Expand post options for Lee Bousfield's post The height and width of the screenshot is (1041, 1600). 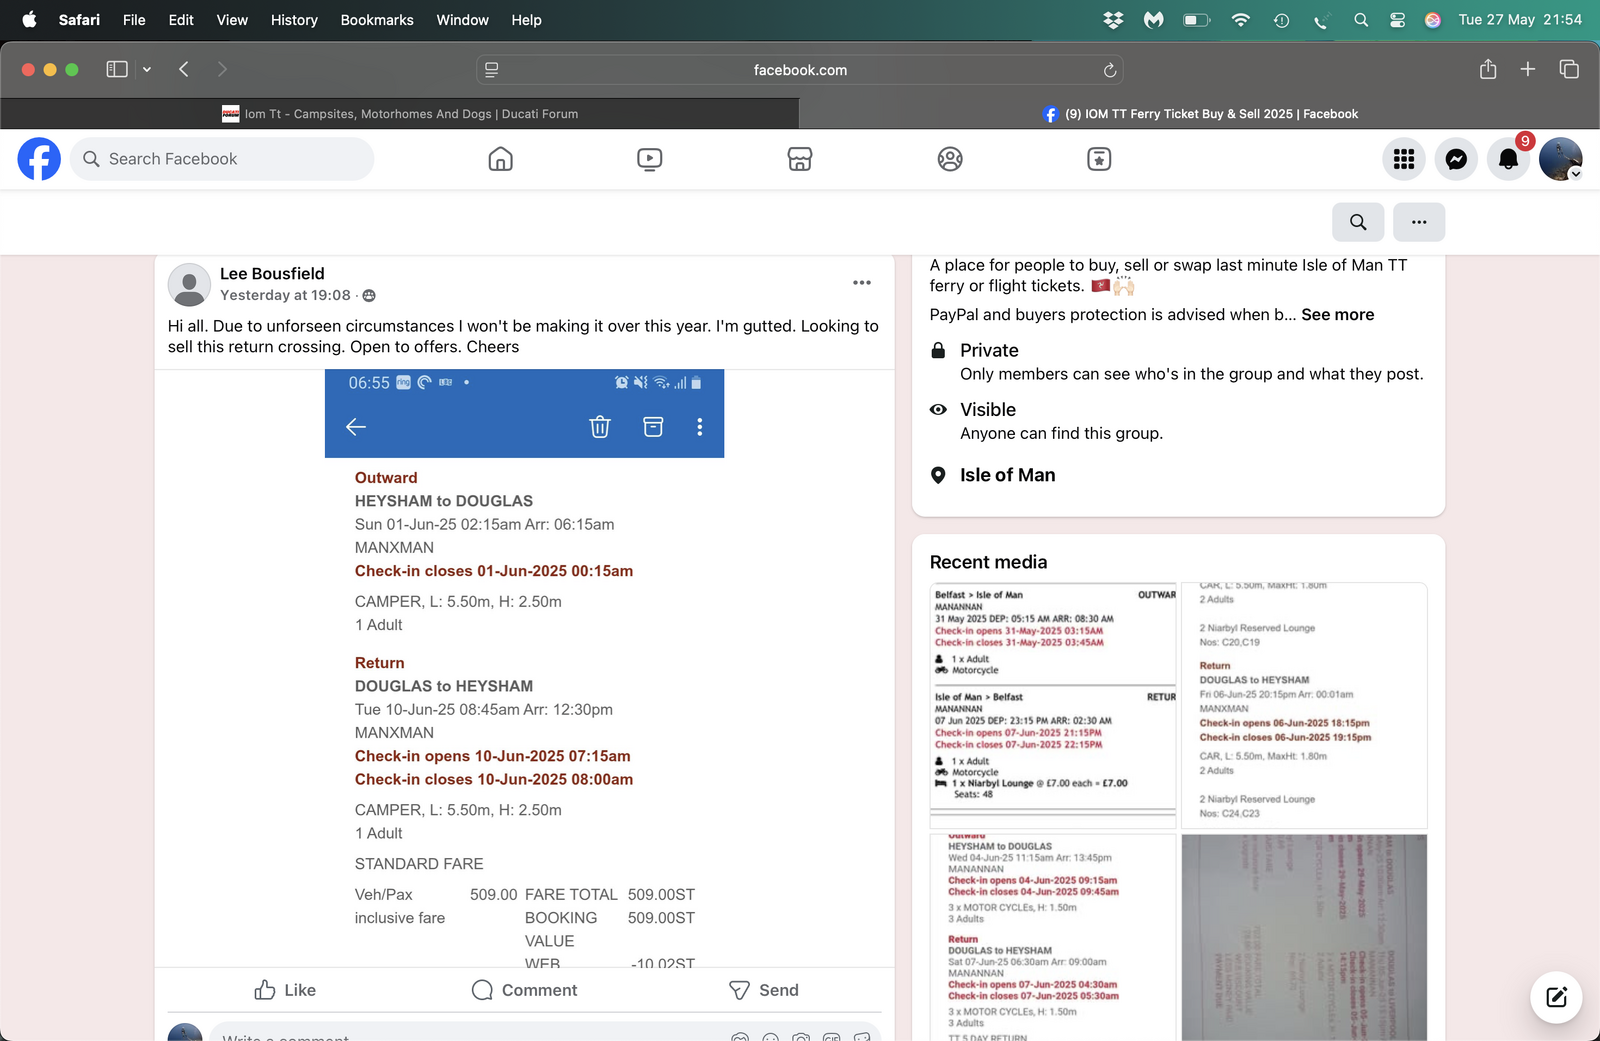click(x=861, y=283)
